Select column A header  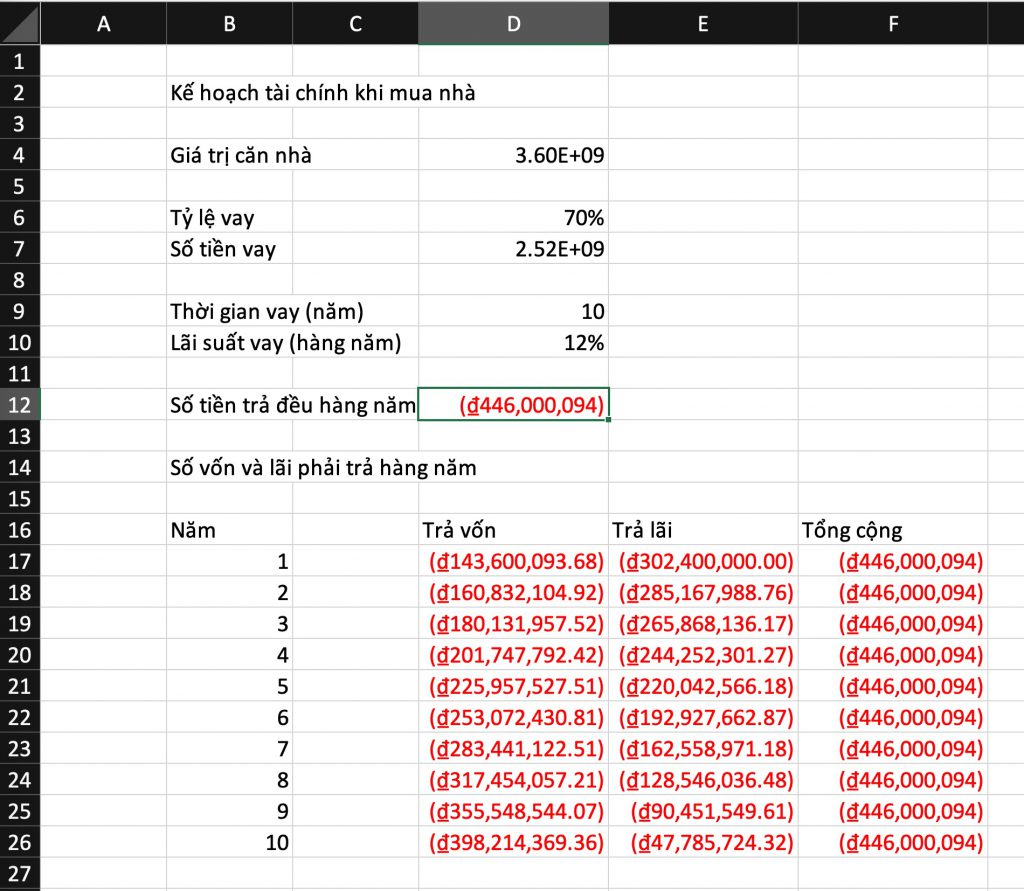[103, 24]
